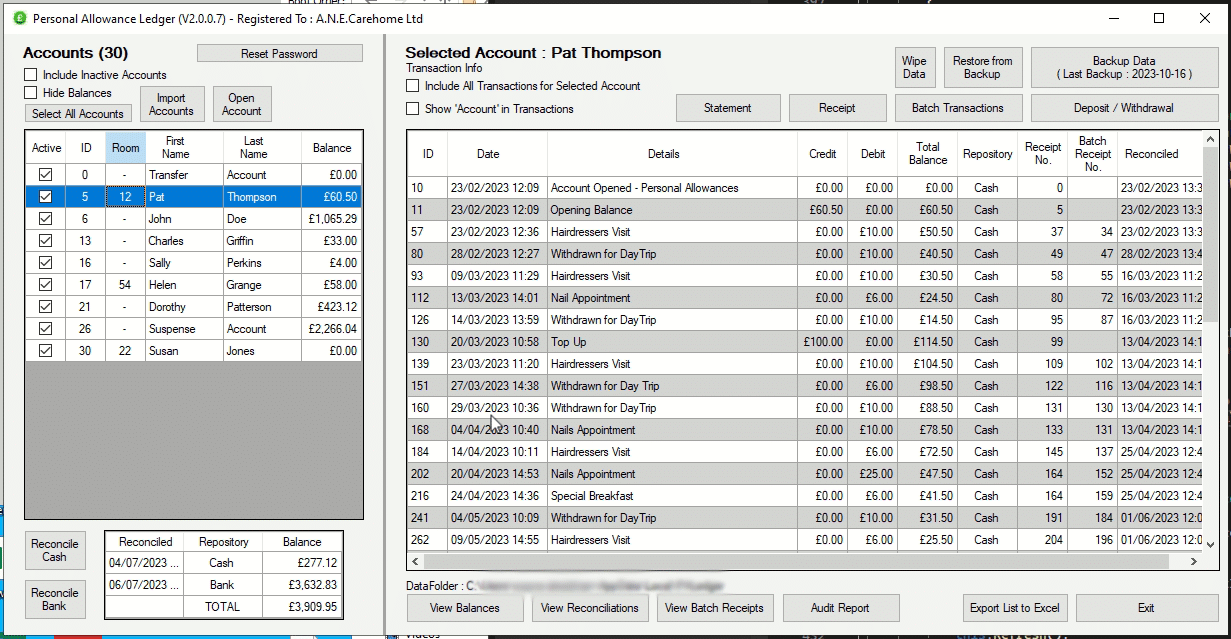Uncheck Active box for John Doe
Screen dimensions: 1231x639
point(45,219)
